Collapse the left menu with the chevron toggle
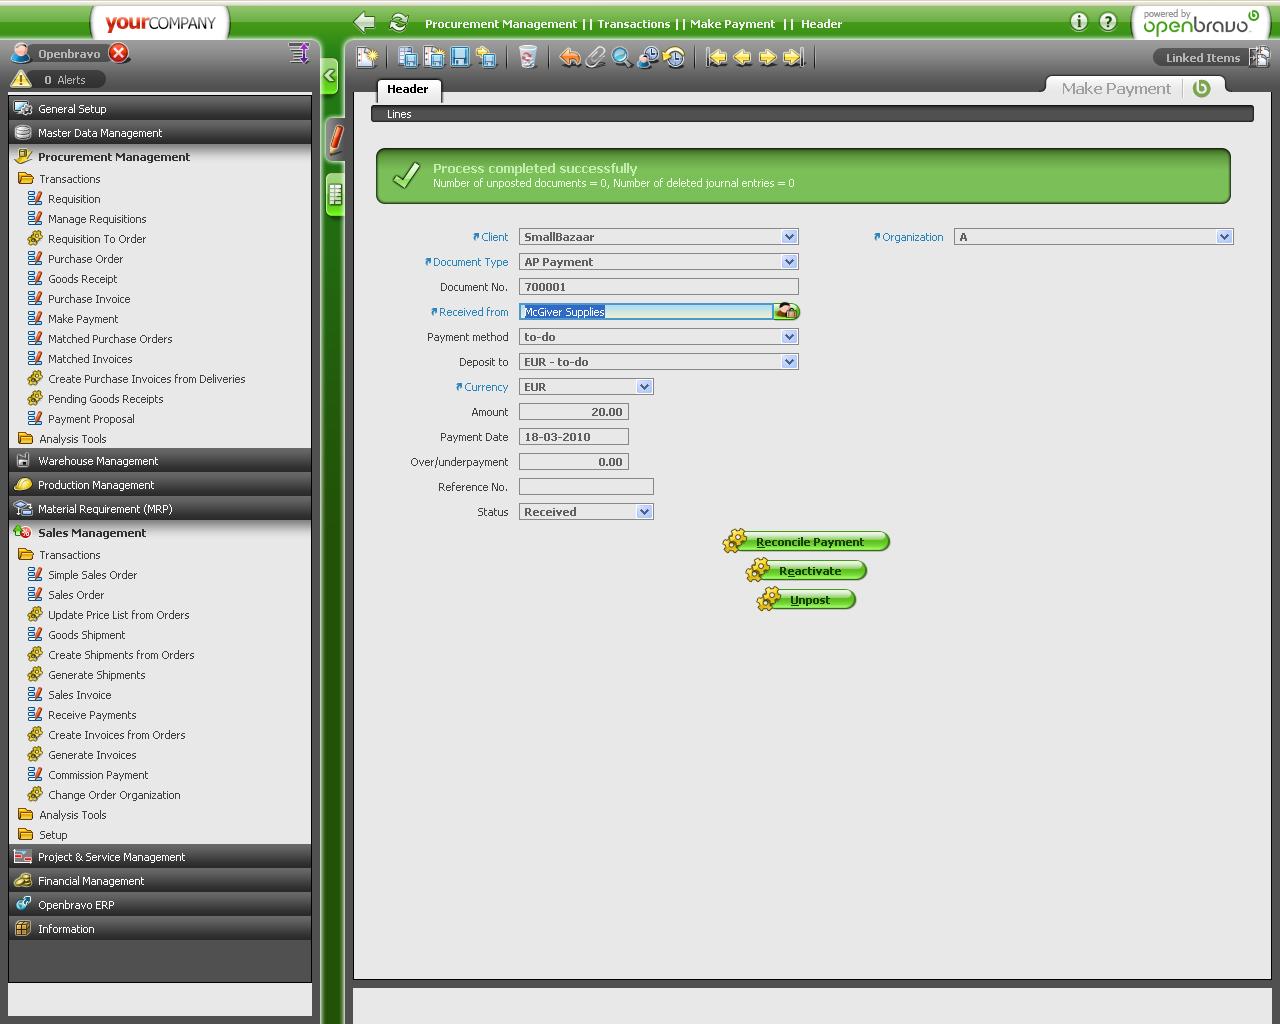Image resolution: width=1280 pixels, height=1024 pixels. 330,76
